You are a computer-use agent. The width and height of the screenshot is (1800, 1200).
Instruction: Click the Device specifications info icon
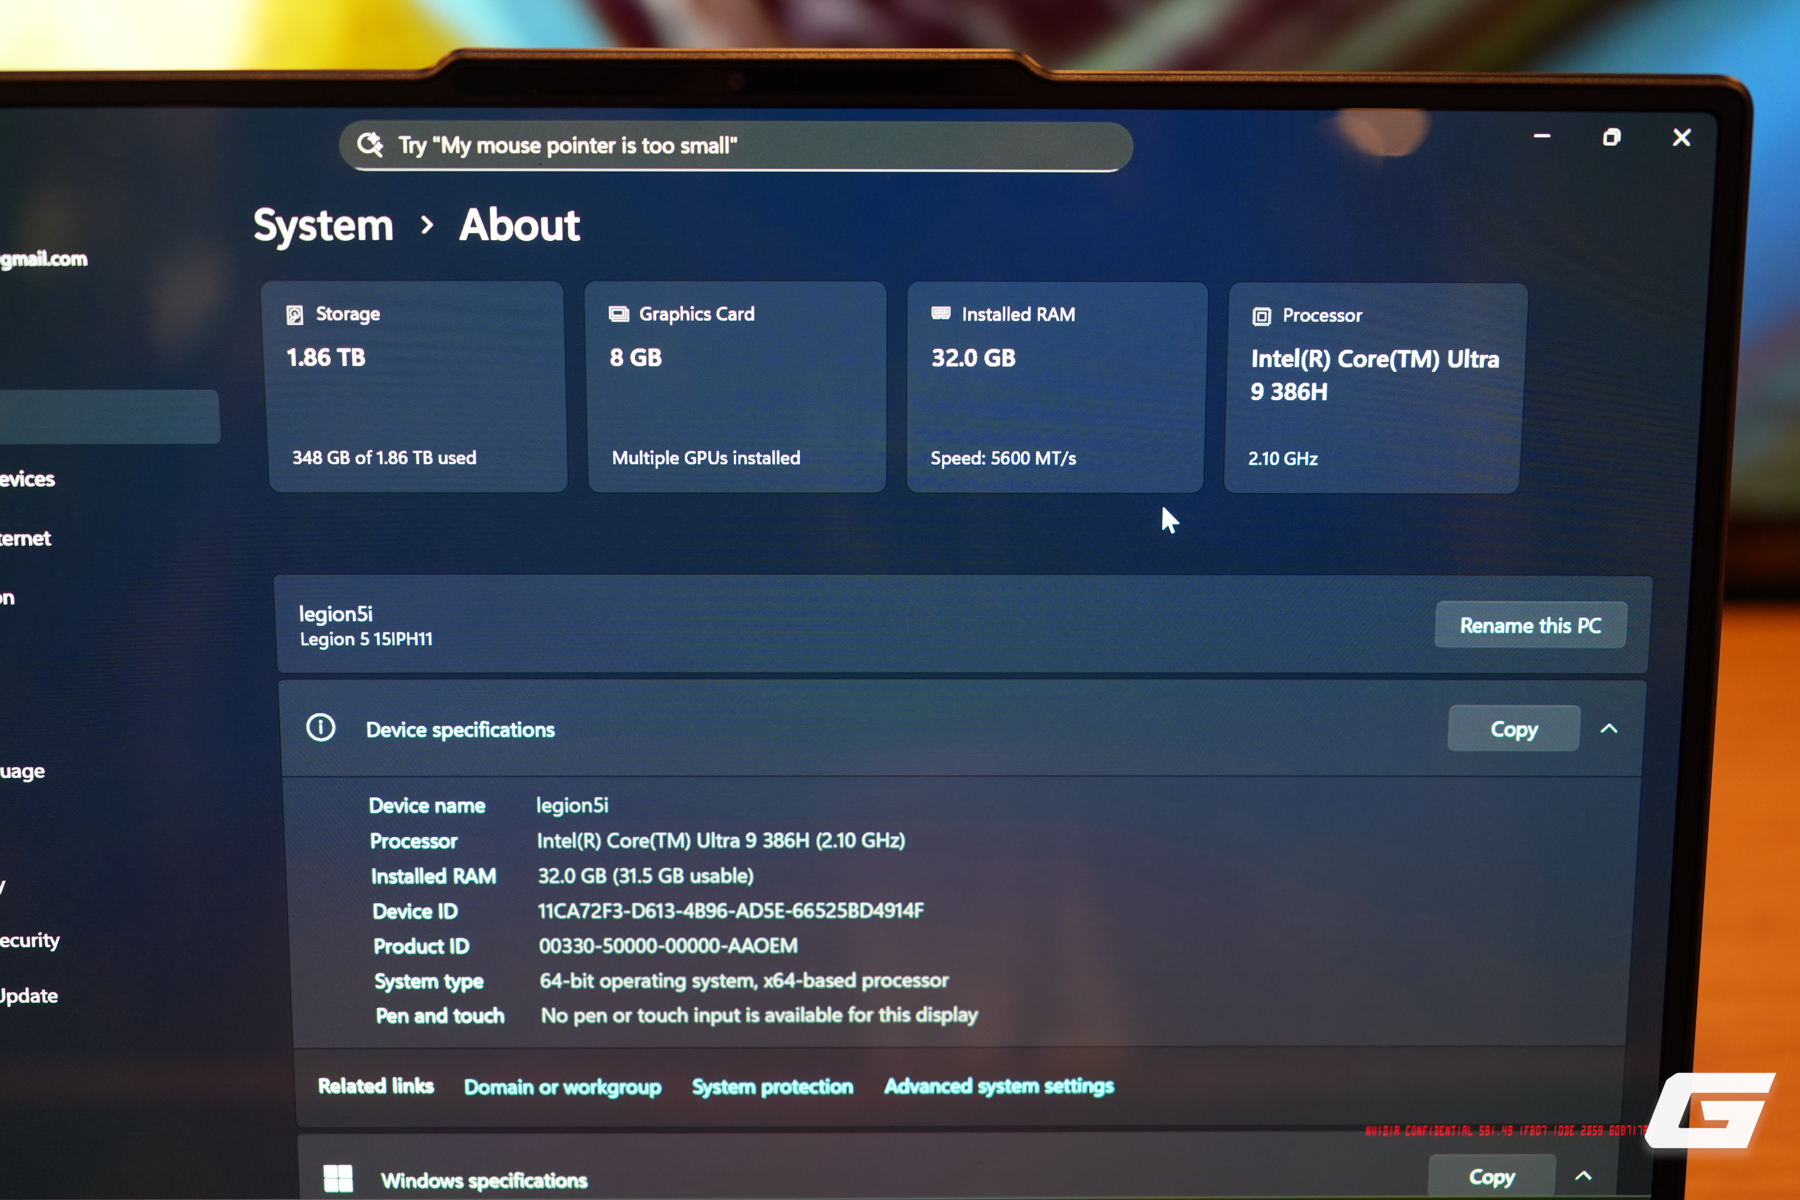[x=321, y=728]
